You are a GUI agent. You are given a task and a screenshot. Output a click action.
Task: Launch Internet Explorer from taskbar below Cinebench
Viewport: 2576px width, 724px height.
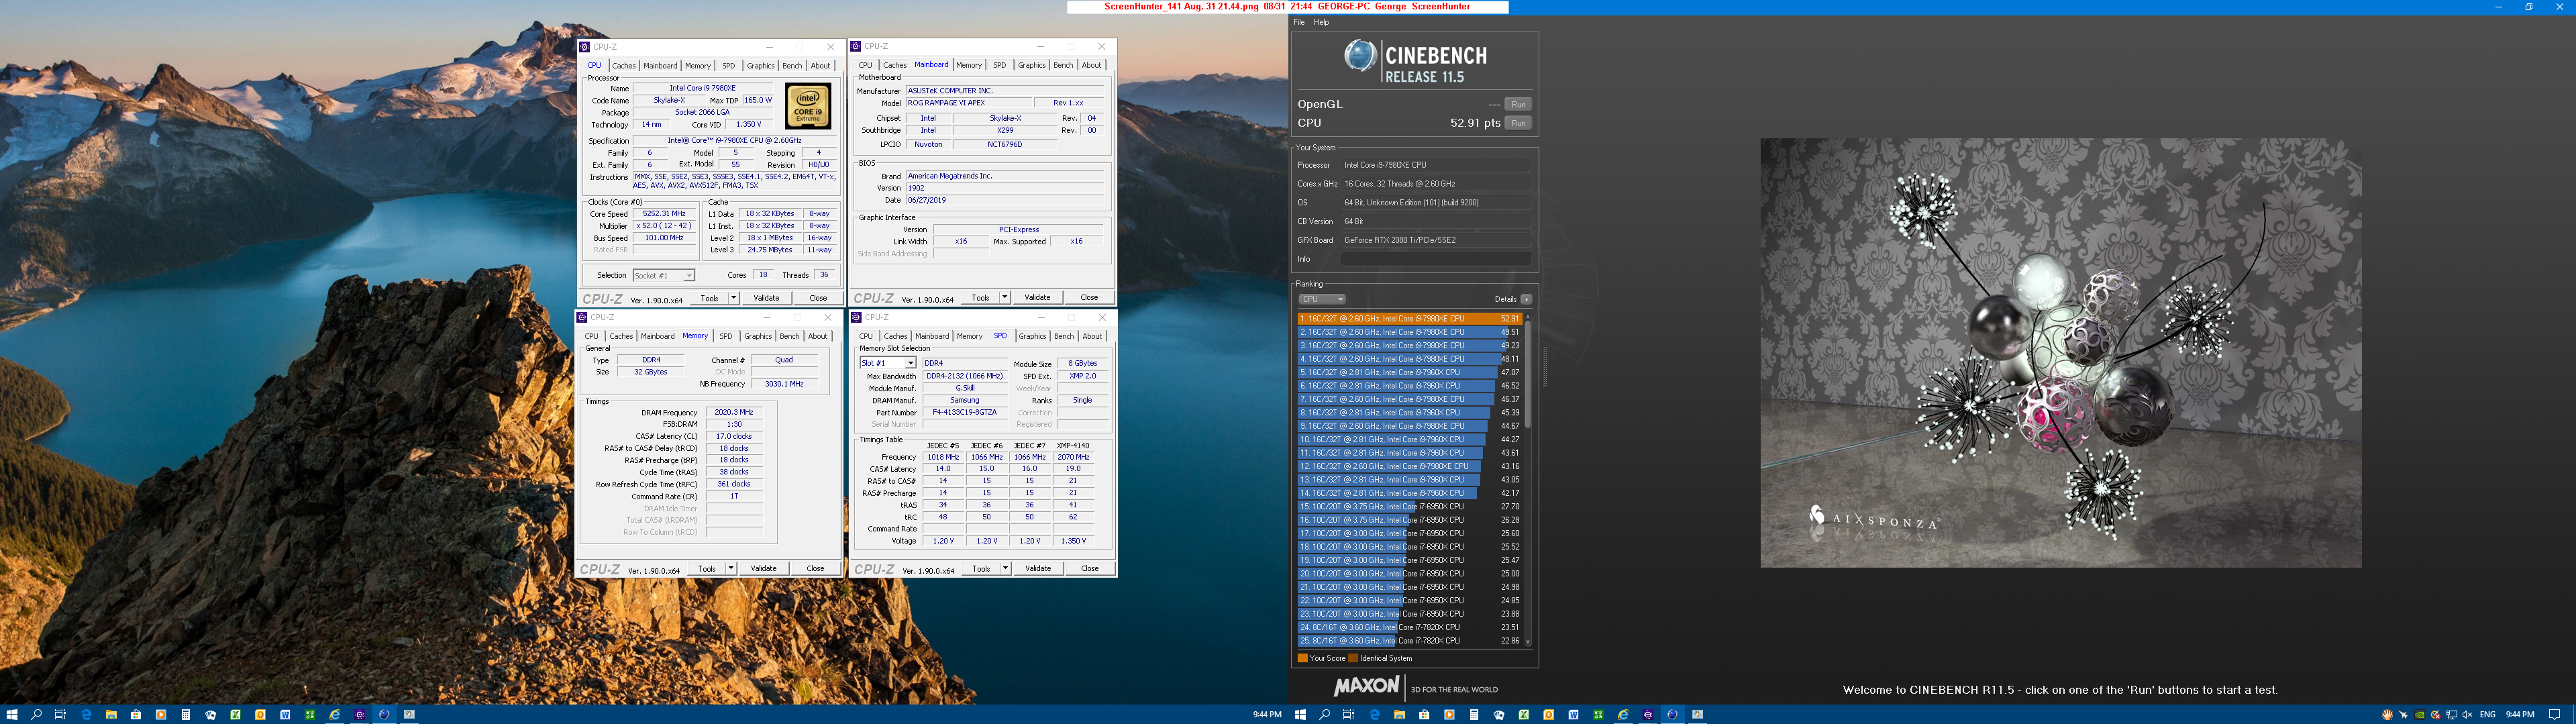(1623, 714)
